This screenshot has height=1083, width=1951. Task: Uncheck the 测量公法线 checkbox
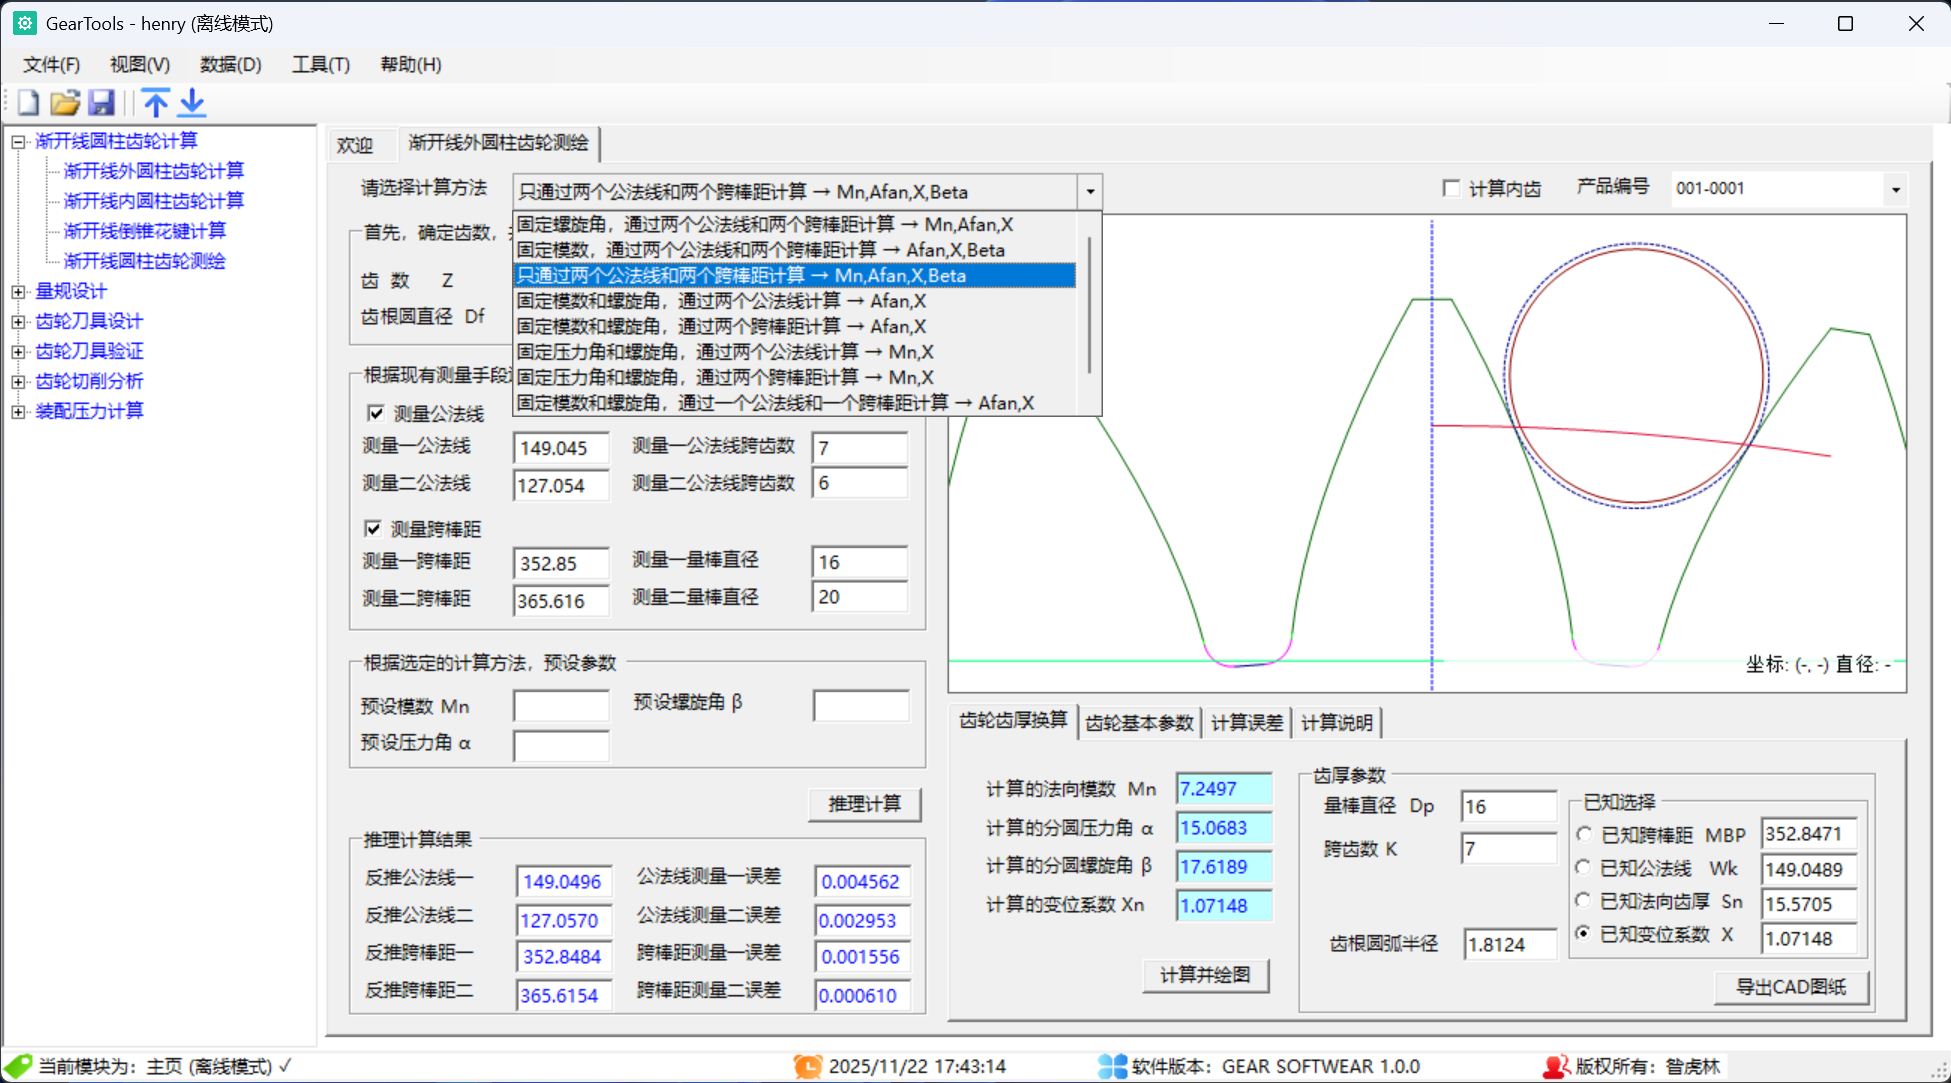coord(376,413)
